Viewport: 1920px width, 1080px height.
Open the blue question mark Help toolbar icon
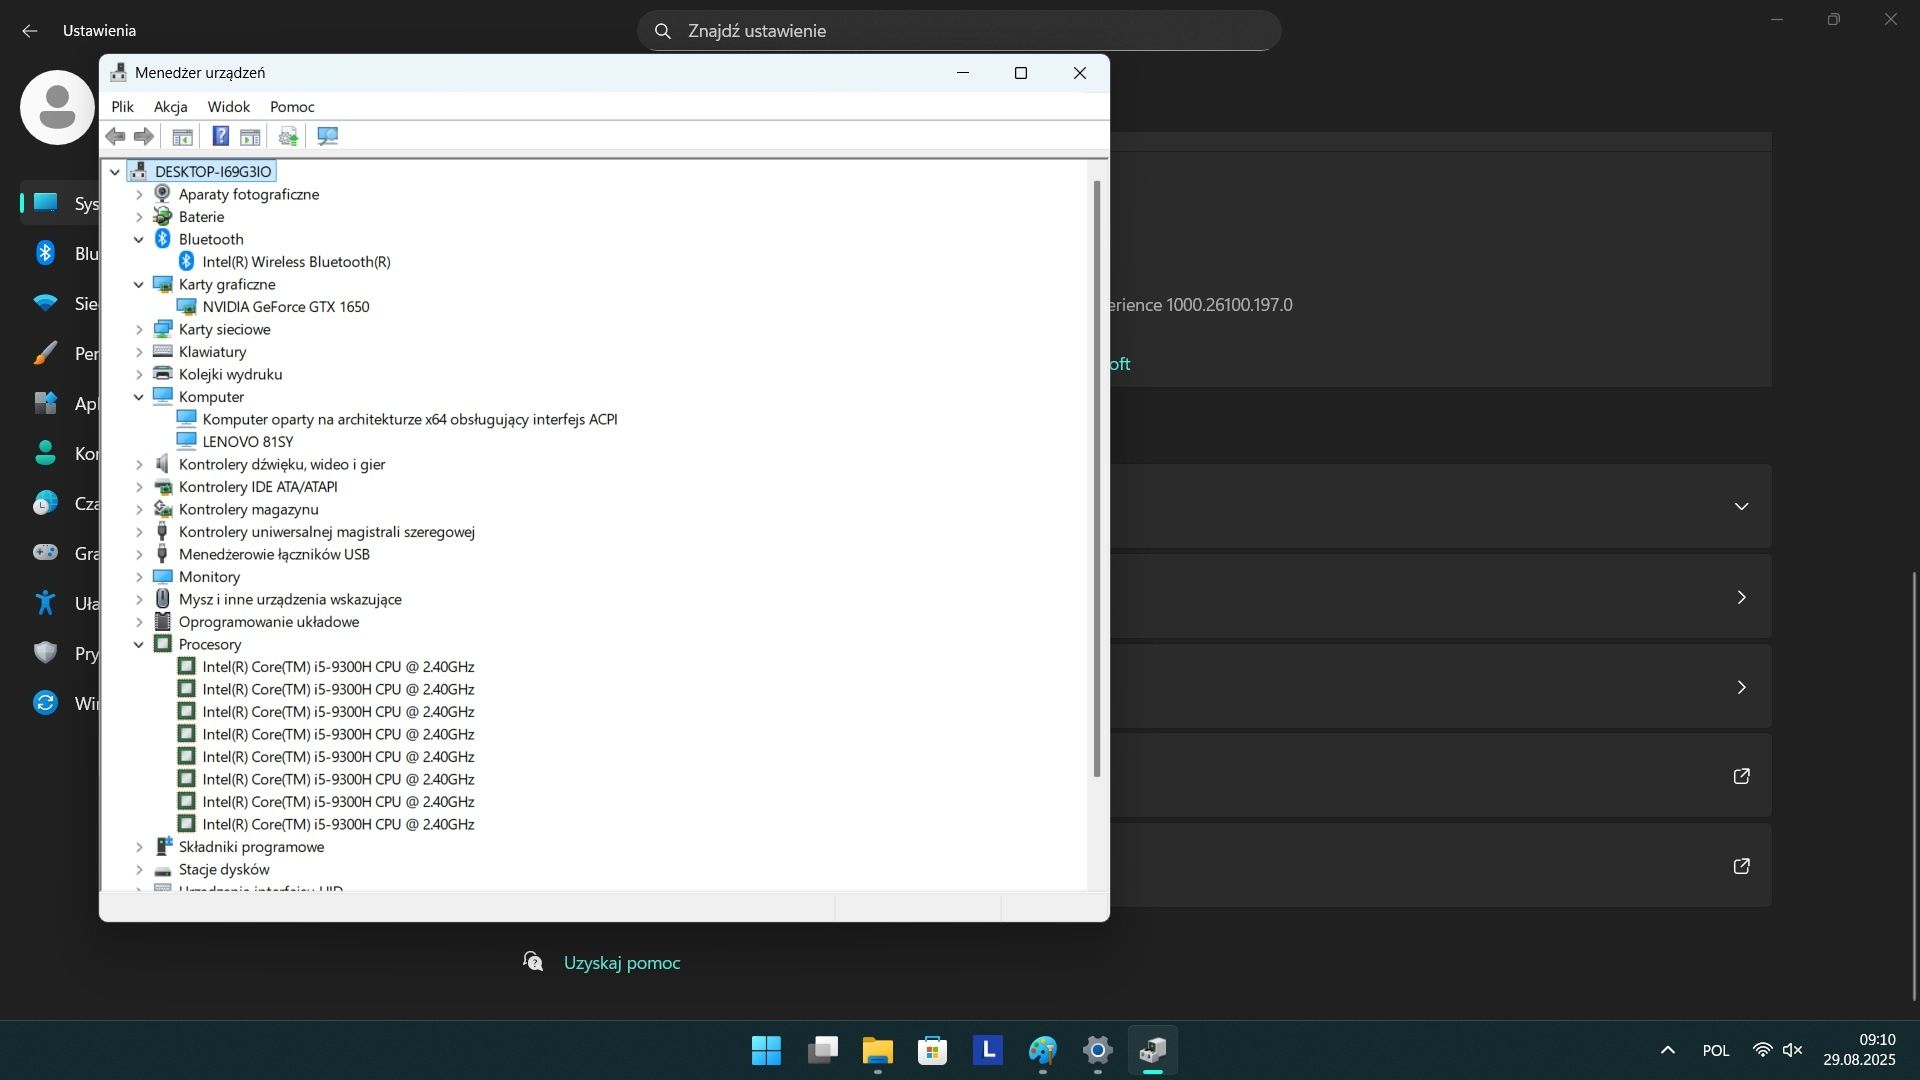coord(221,136)
